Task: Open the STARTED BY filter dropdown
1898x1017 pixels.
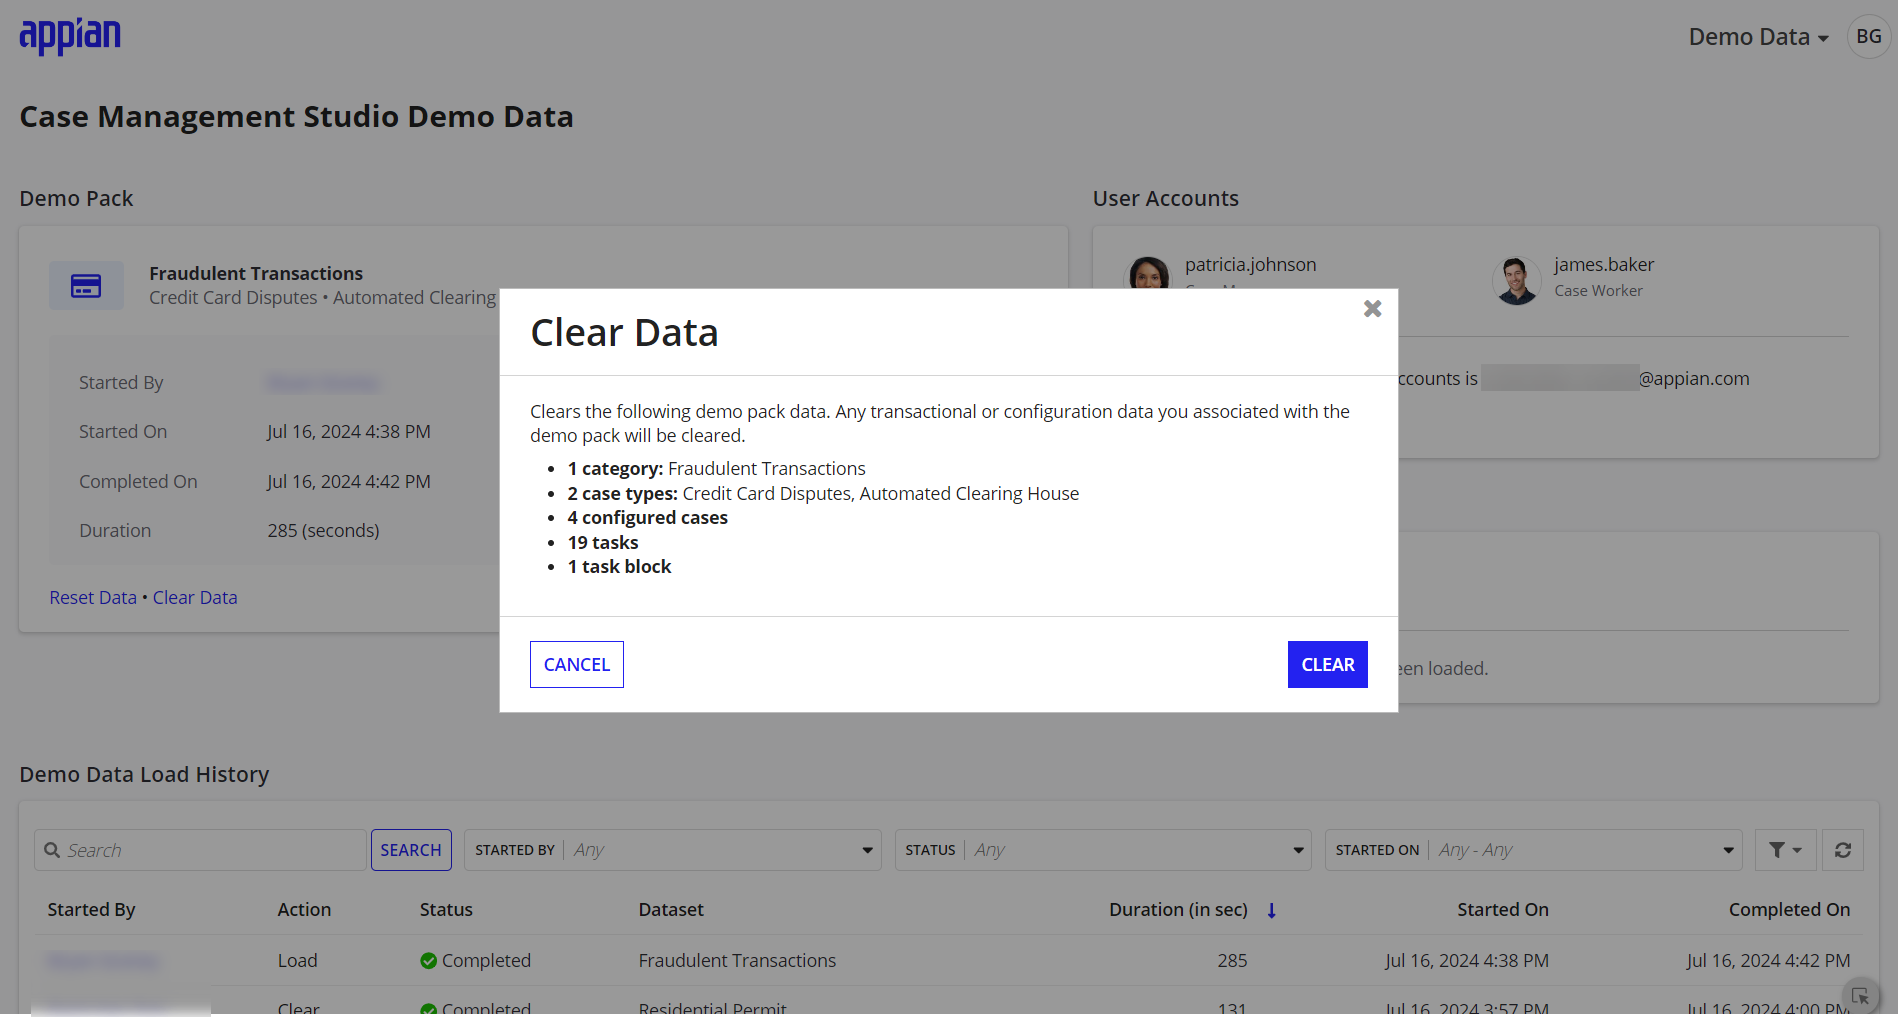Action: (673, 850)
